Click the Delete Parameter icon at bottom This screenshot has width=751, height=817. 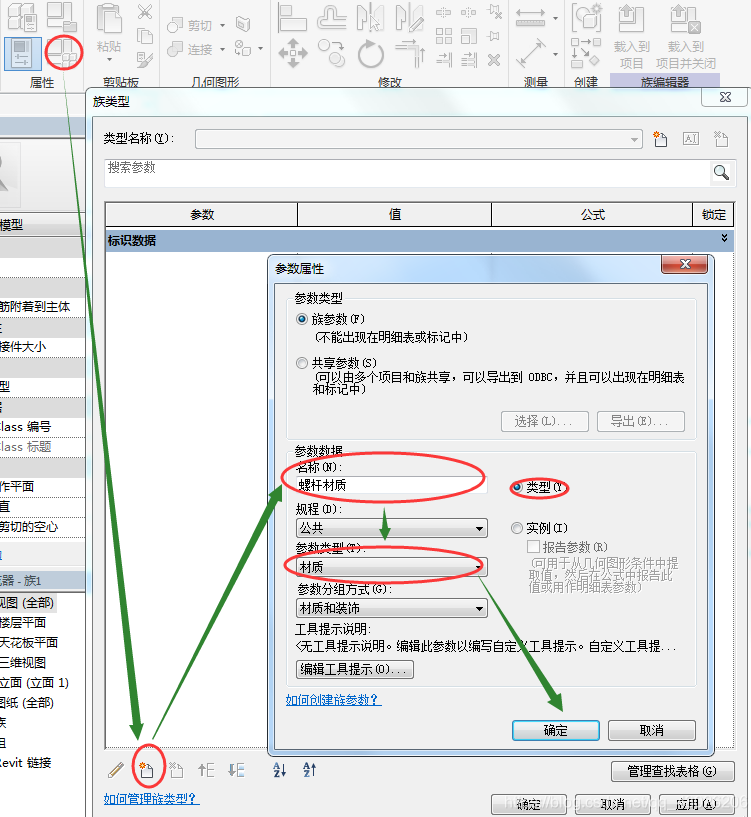[x=176, y=770]
